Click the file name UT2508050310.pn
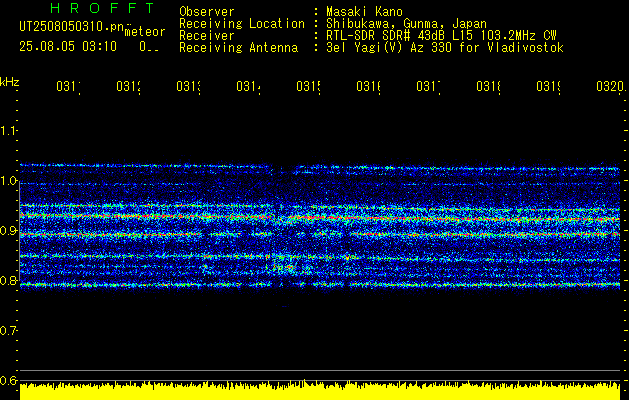 [72, 26]
